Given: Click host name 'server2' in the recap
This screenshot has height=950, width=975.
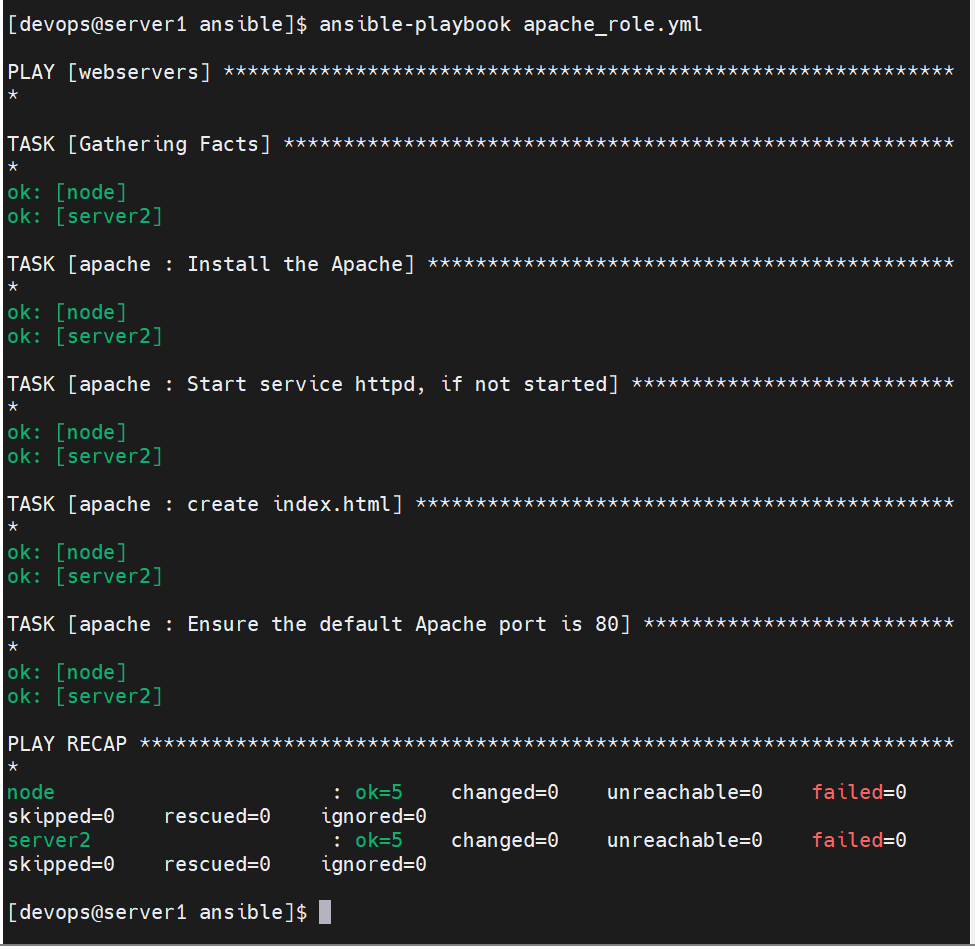Looking at the screenshot, I should (49, 841).
